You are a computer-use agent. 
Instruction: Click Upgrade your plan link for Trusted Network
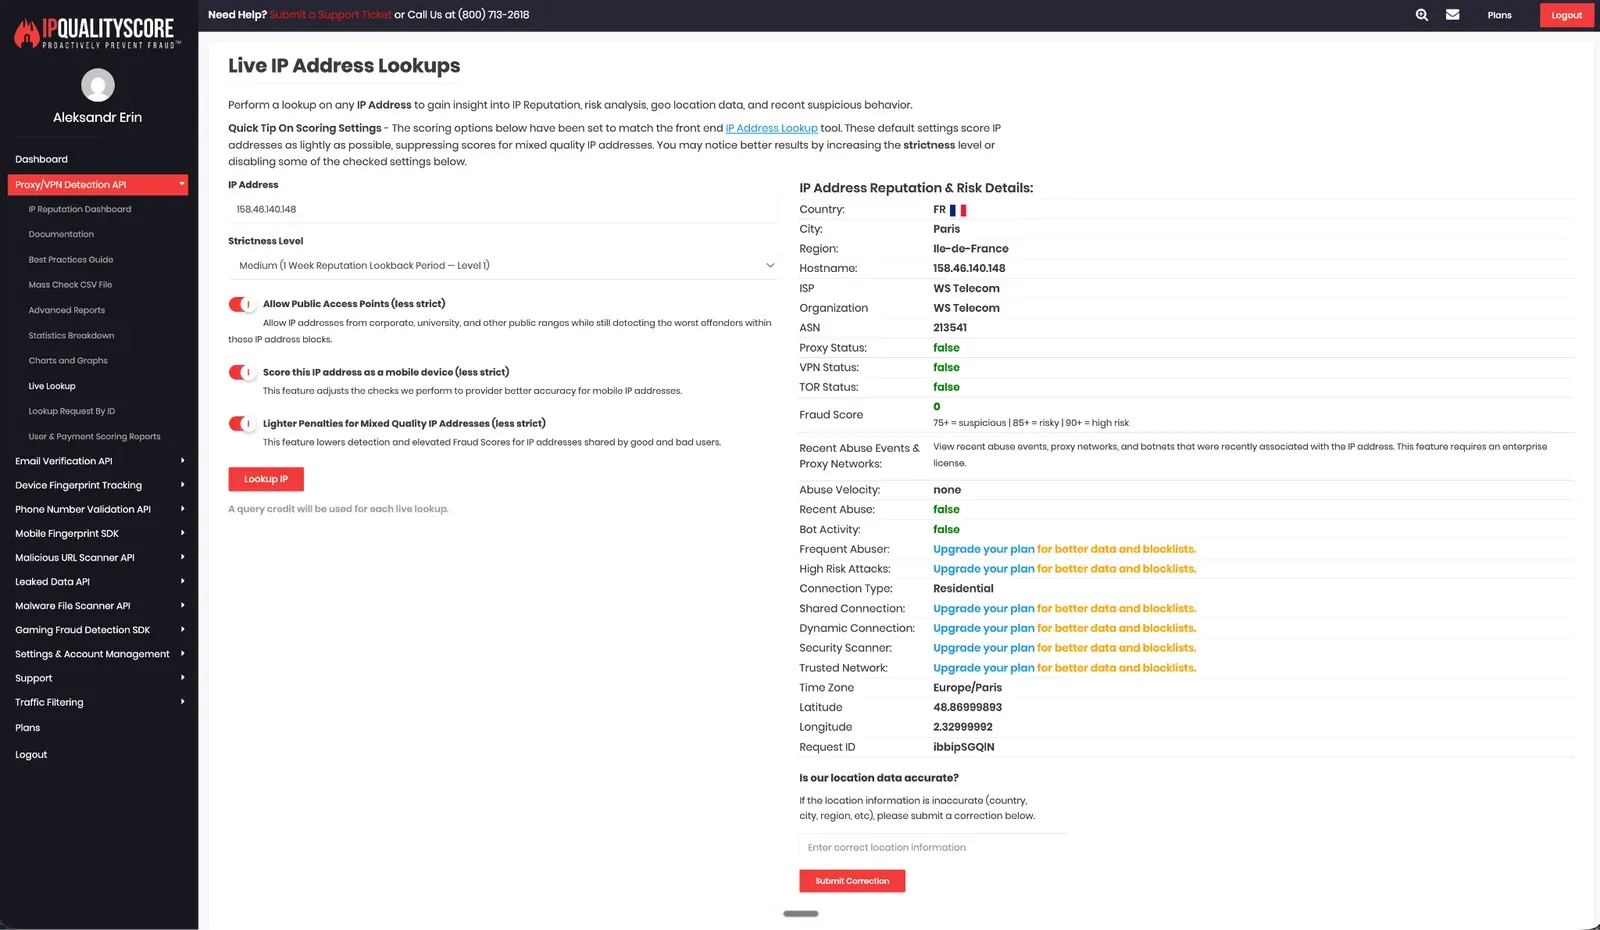(x=984, y=668)
